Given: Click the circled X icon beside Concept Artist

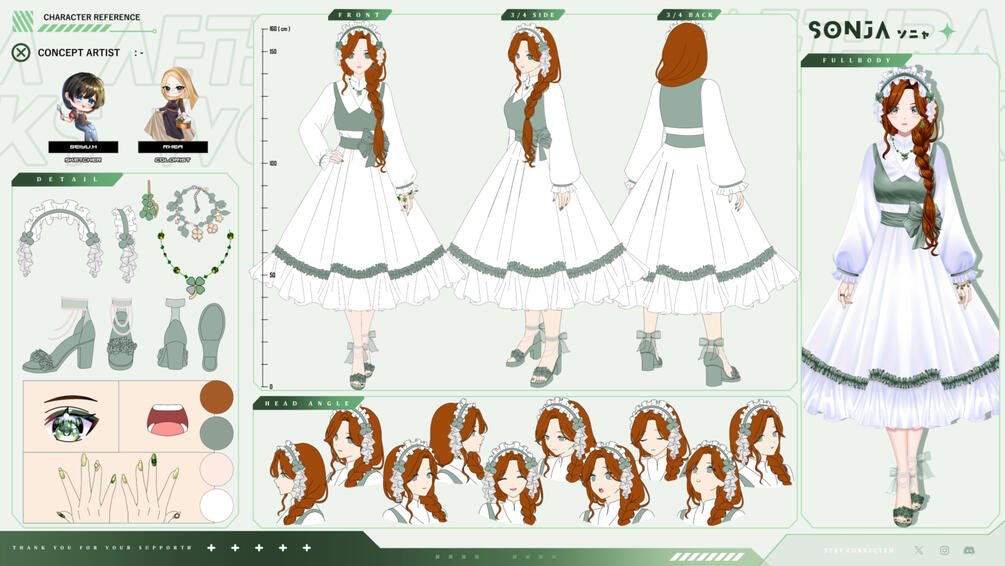Looking at the screenshot, I should (21, 53).
